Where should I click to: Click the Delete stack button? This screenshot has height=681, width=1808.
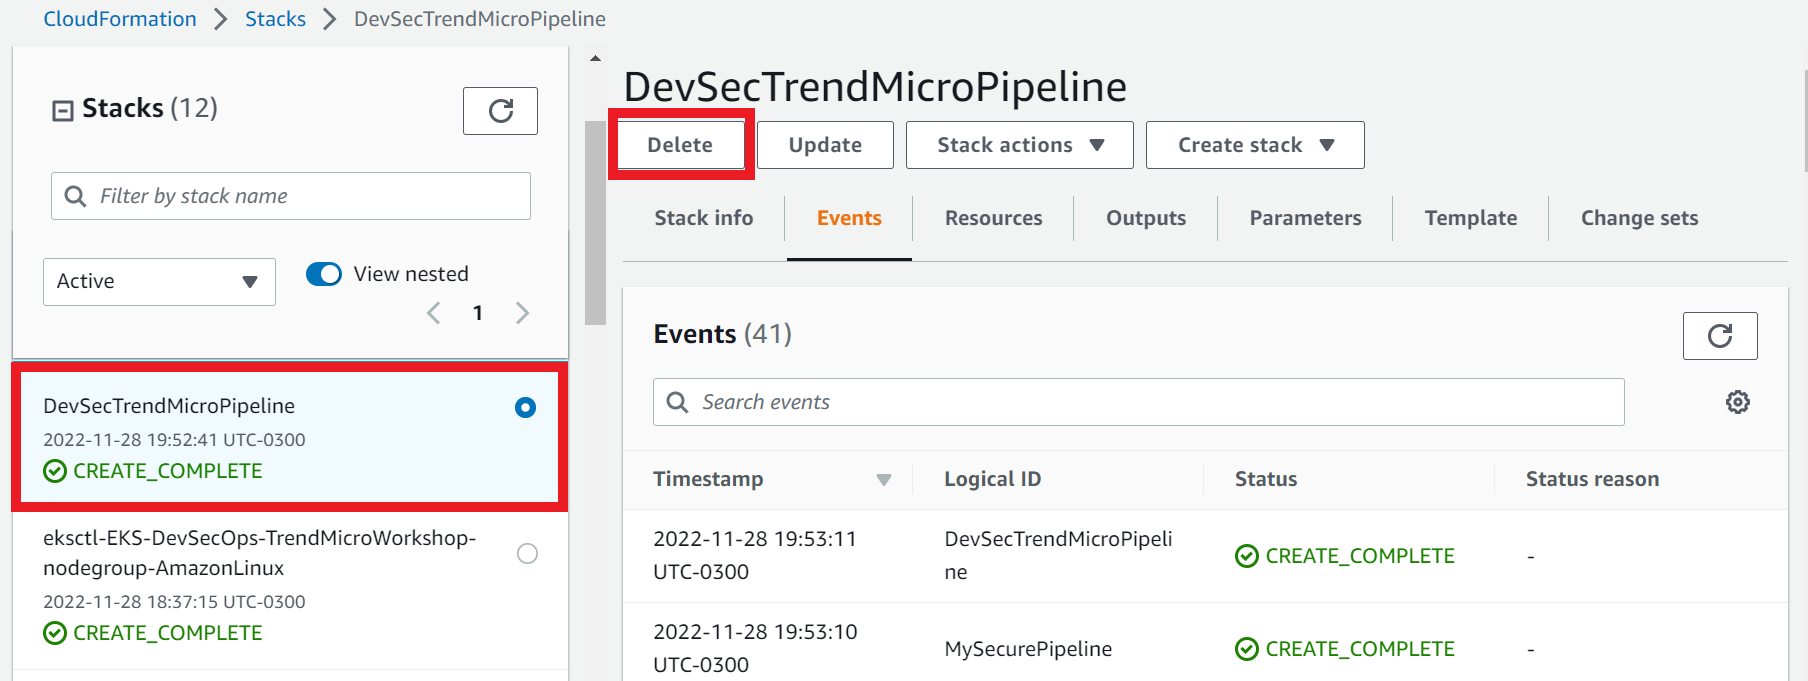pyautogui.click(x=680, y=145)
